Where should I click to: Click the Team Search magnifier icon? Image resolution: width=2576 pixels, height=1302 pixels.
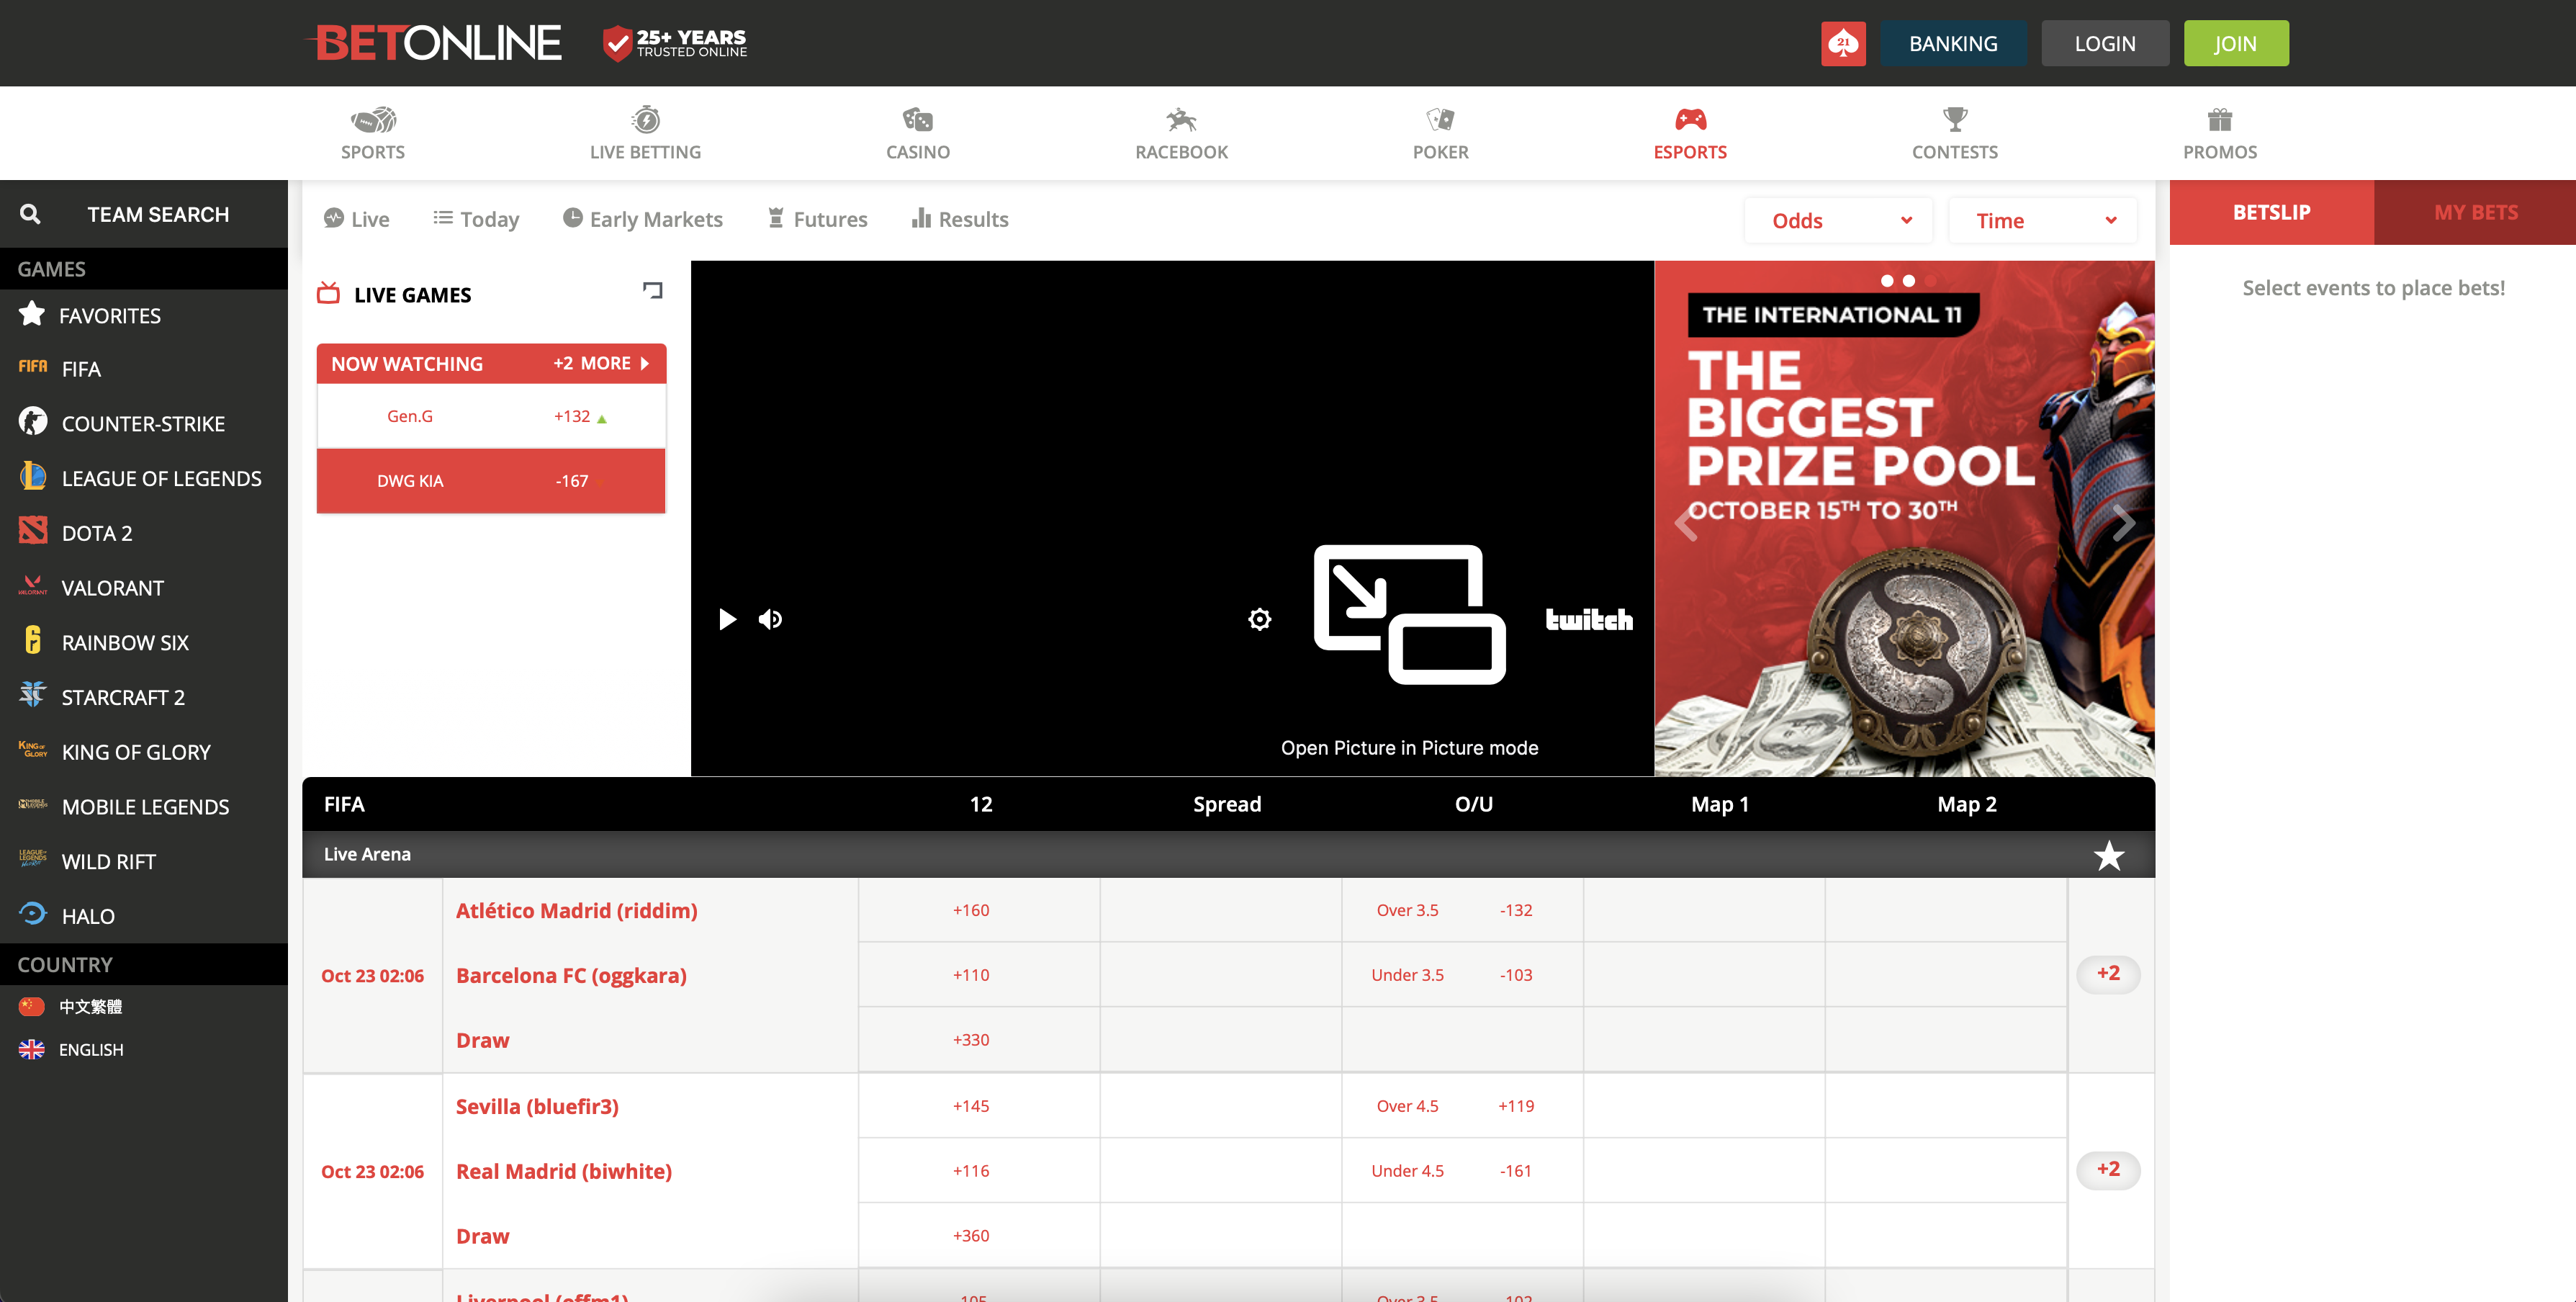click(x=30, y=214)
